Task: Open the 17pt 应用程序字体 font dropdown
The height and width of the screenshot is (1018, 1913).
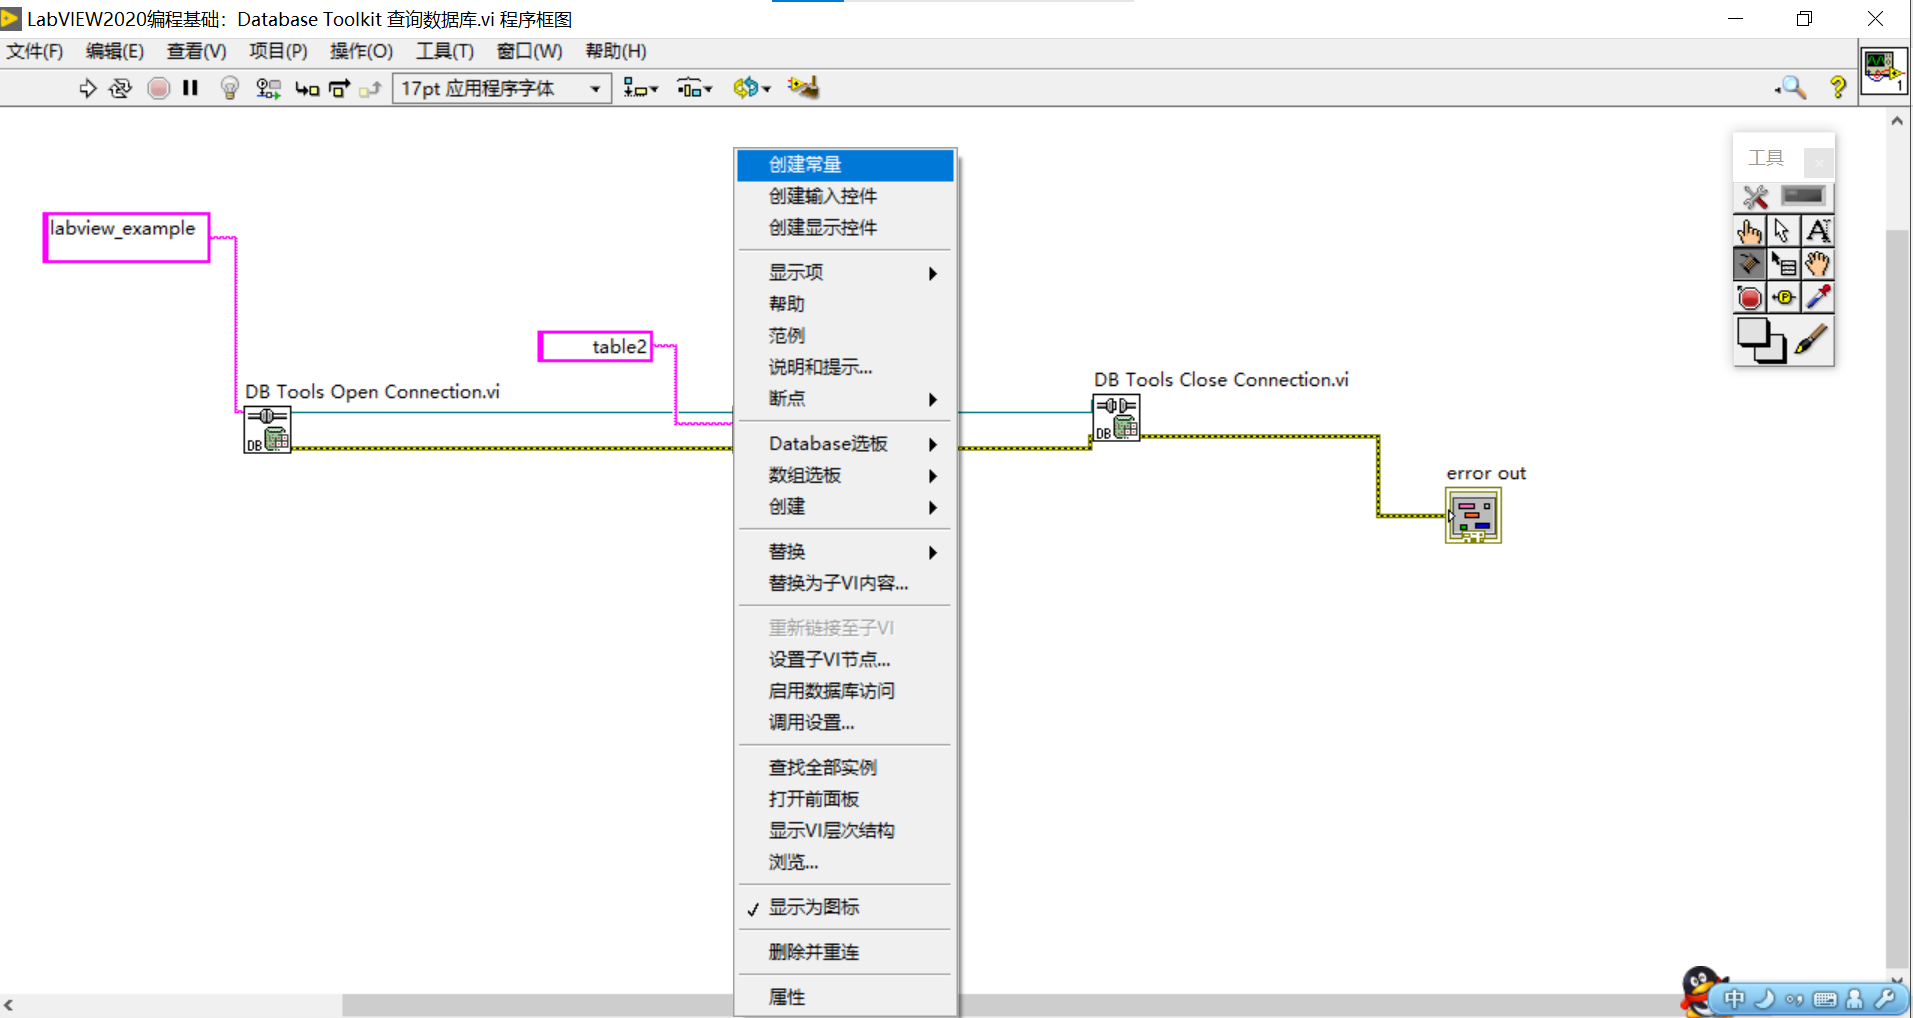Action: [500, 88]
